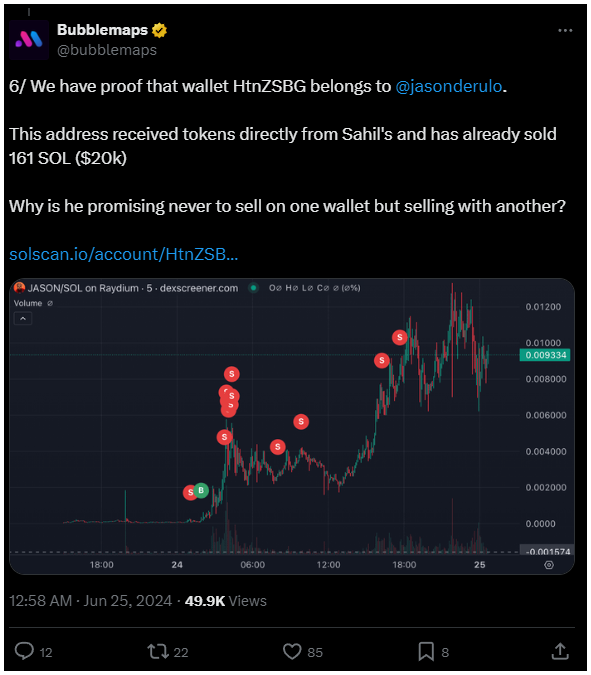This screenshot has height=675, width=591.
Task: Collapse the Volume indicator chevron
Action: coord(23,319)
